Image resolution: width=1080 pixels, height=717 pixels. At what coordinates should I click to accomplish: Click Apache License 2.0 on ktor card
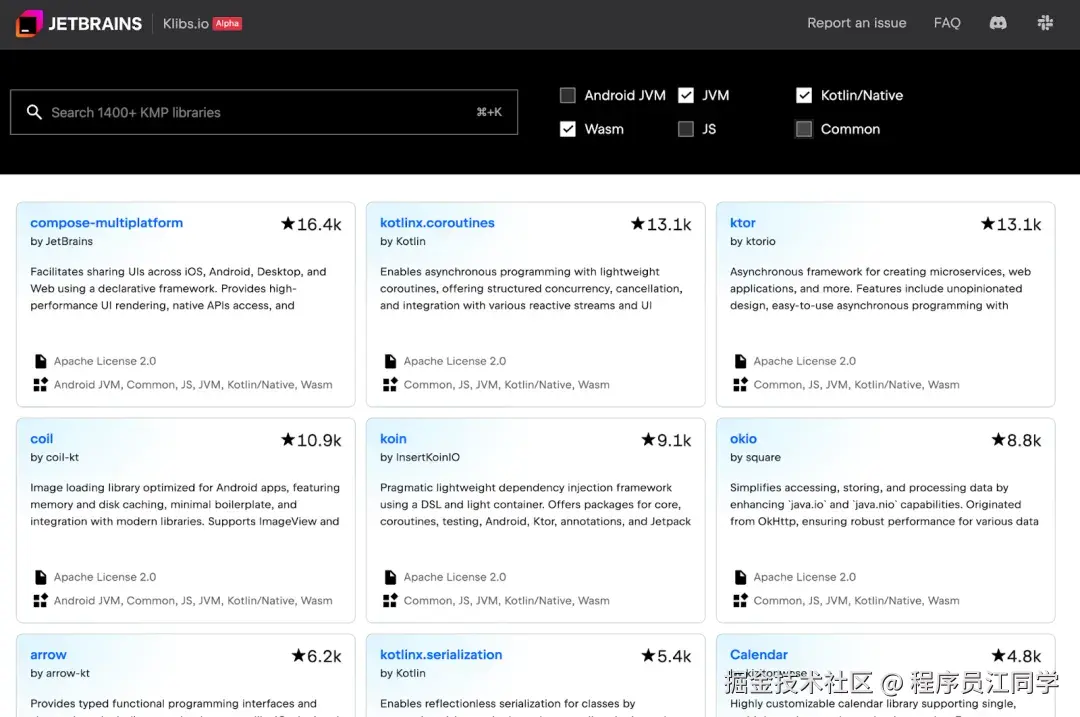pos(804,361)
